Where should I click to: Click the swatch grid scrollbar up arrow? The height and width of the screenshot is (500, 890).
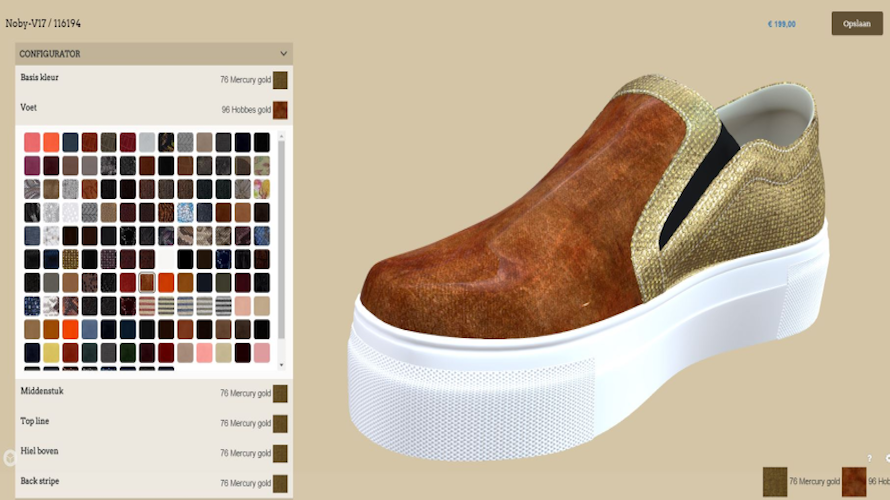coord(282,137)
